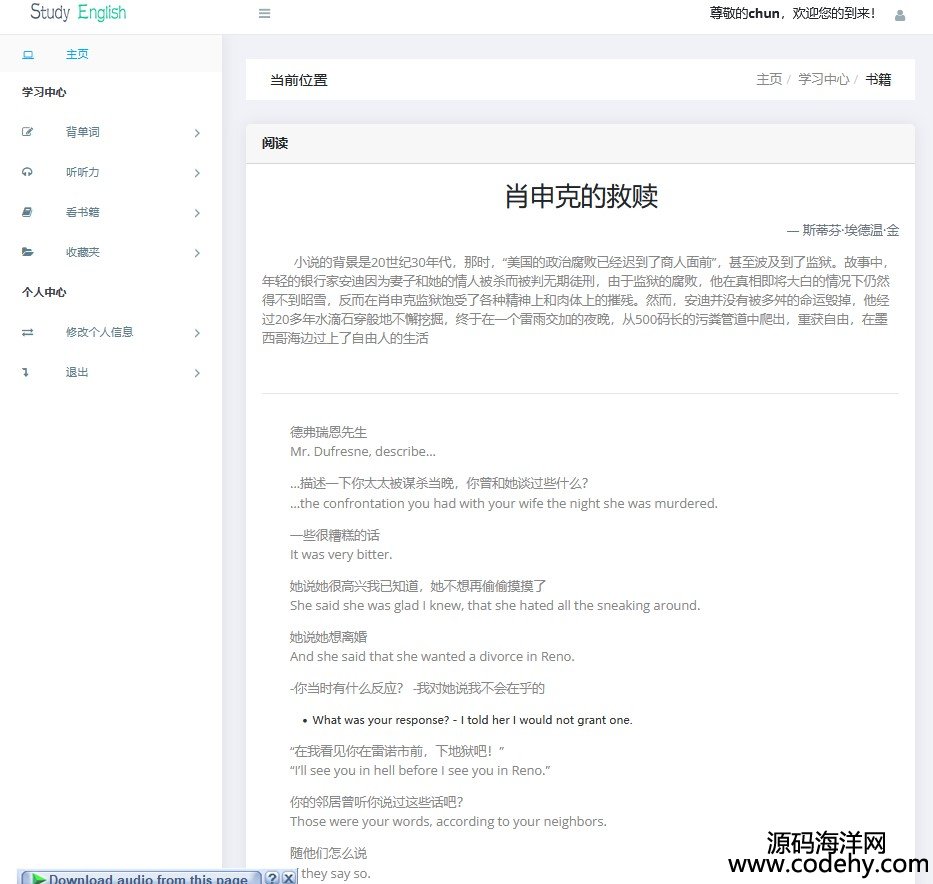Expand the 收藏夹 chevron
Screen dimensions: 933x884
pyautogui.click(x=197, y=253)
